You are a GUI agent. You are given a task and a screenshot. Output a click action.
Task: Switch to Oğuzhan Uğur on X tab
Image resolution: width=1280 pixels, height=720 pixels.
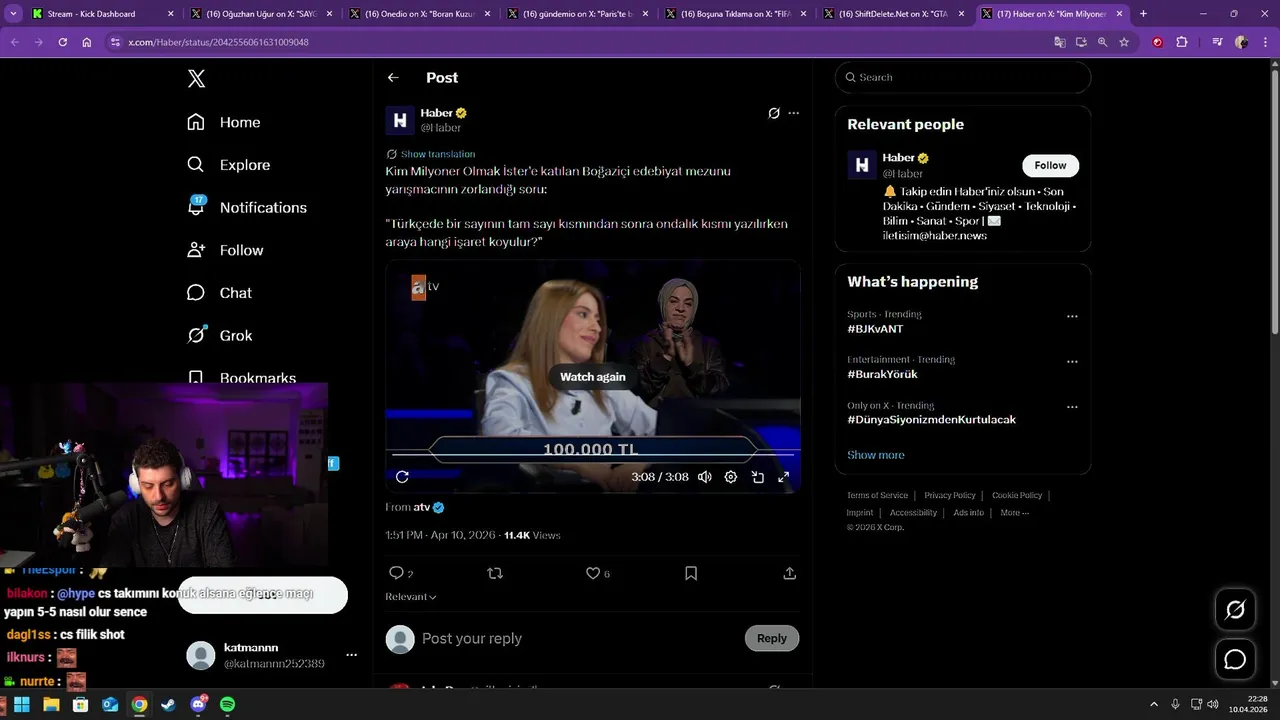tap(261, 14)
